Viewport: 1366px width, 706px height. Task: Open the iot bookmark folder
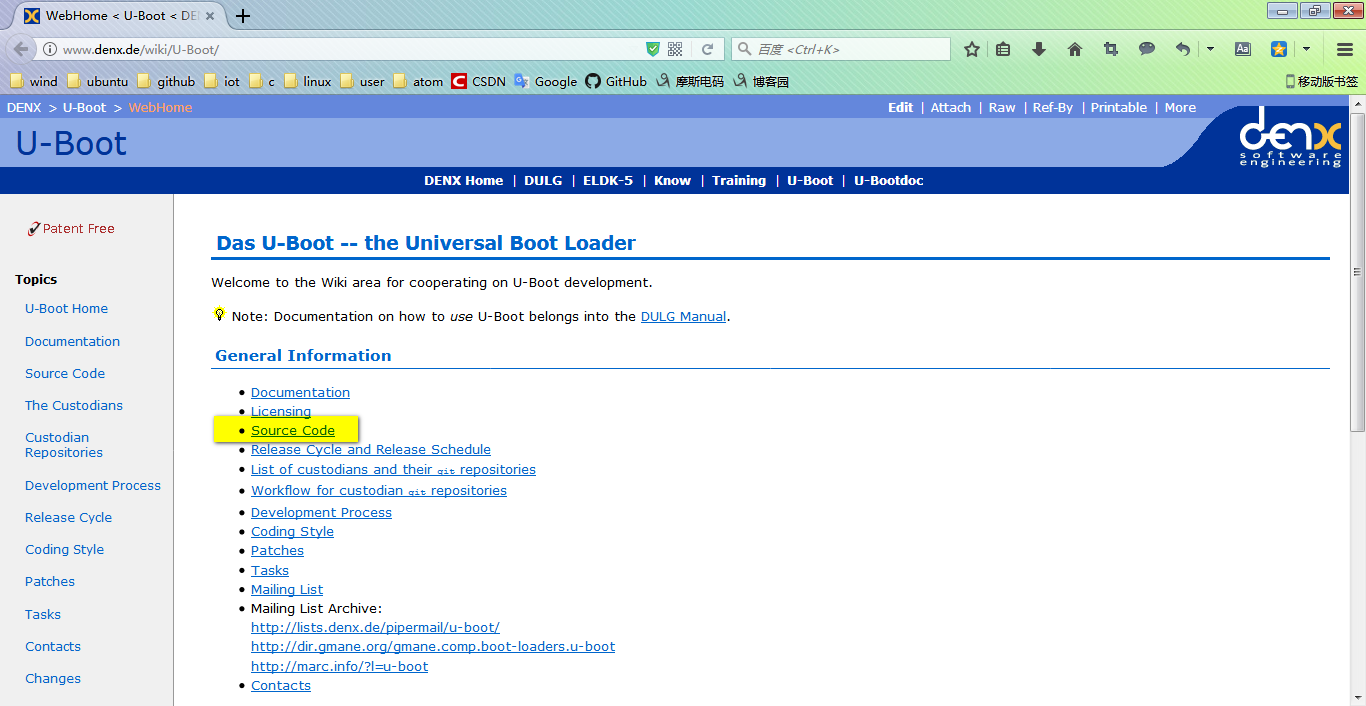tap(222, 81)
